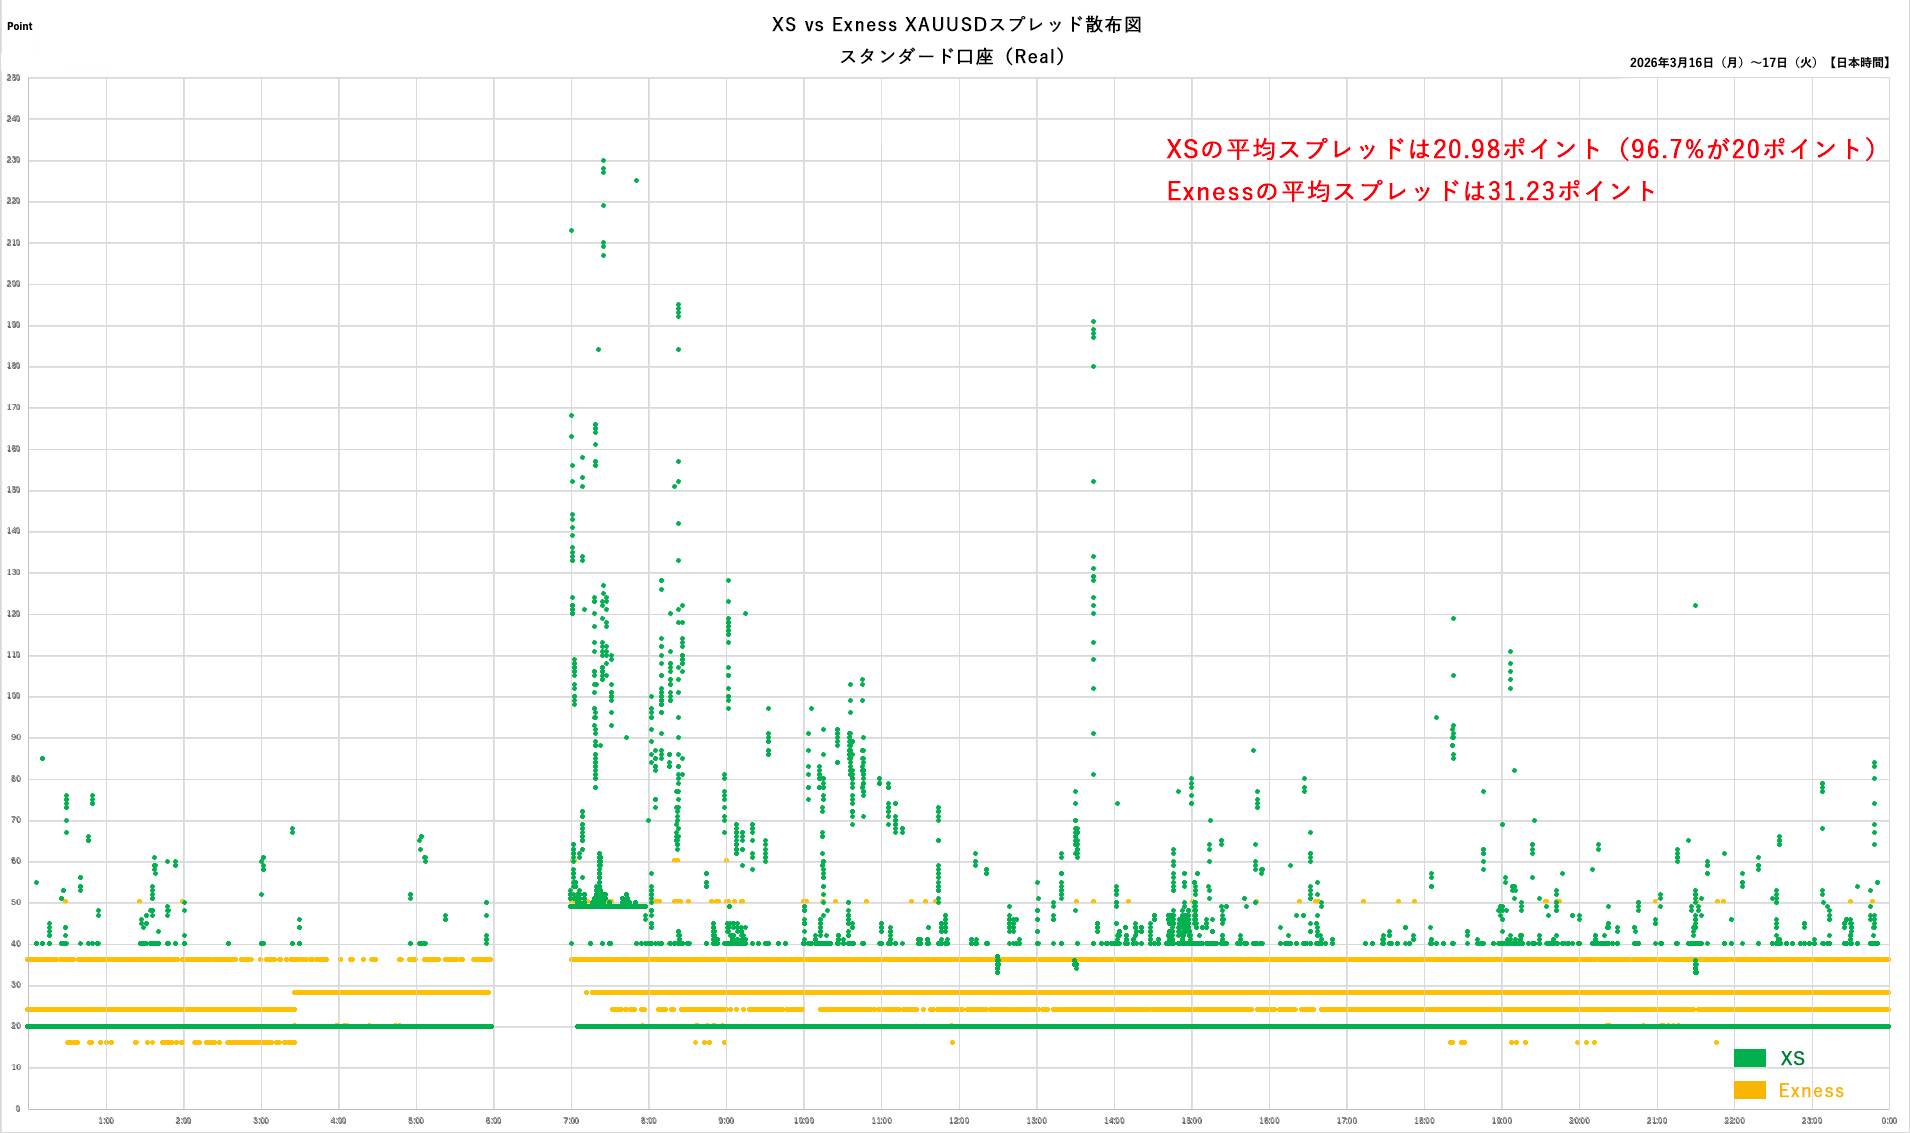Click the "70" value on the vertical axis
This screenshot has height=1133, width=1910.
click(16, 820)
